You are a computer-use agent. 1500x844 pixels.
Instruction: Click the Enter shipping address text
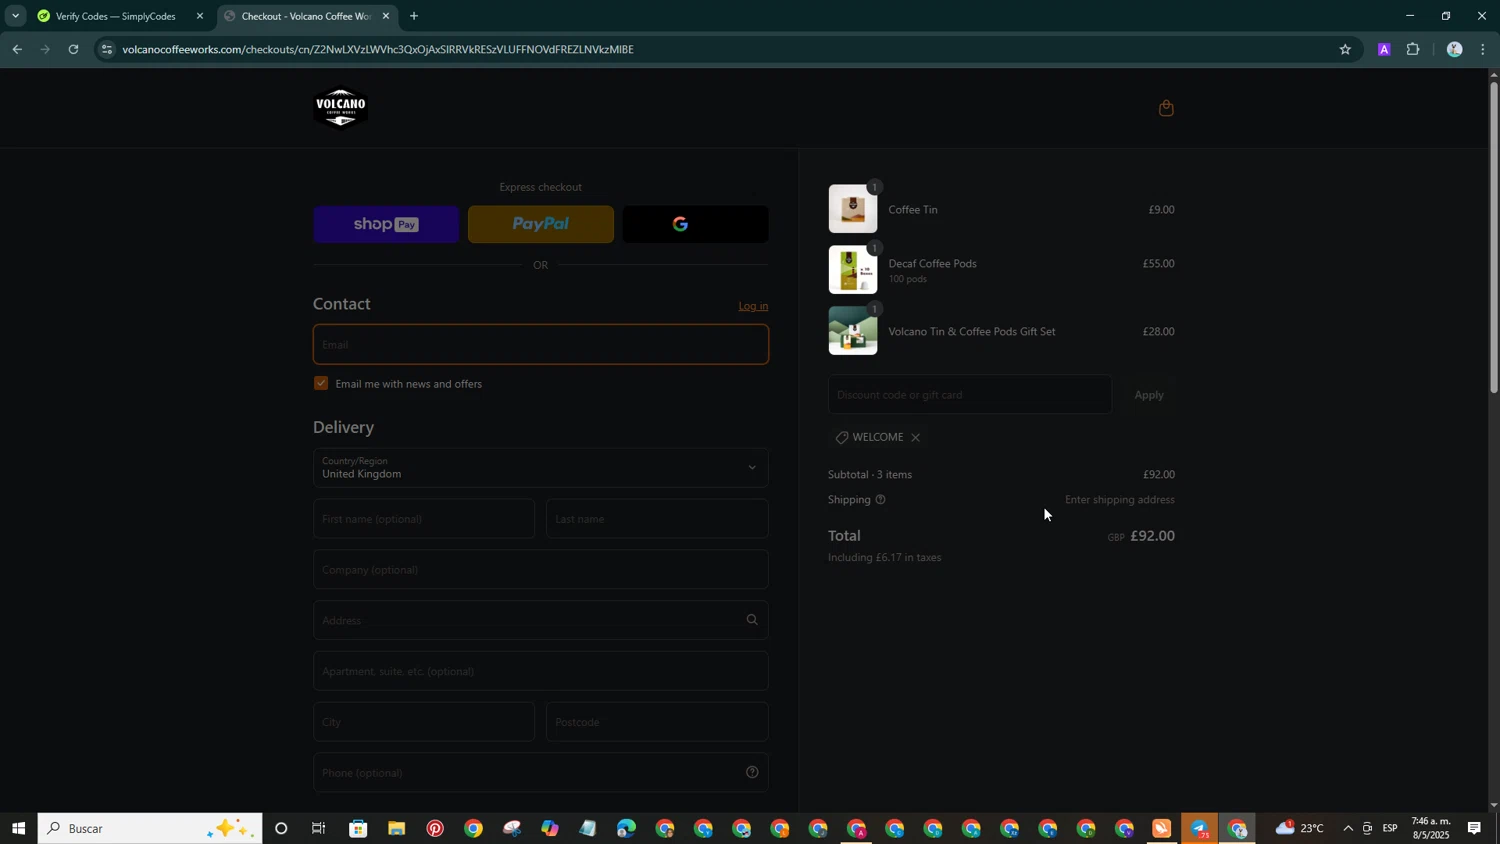(1120, 499)
